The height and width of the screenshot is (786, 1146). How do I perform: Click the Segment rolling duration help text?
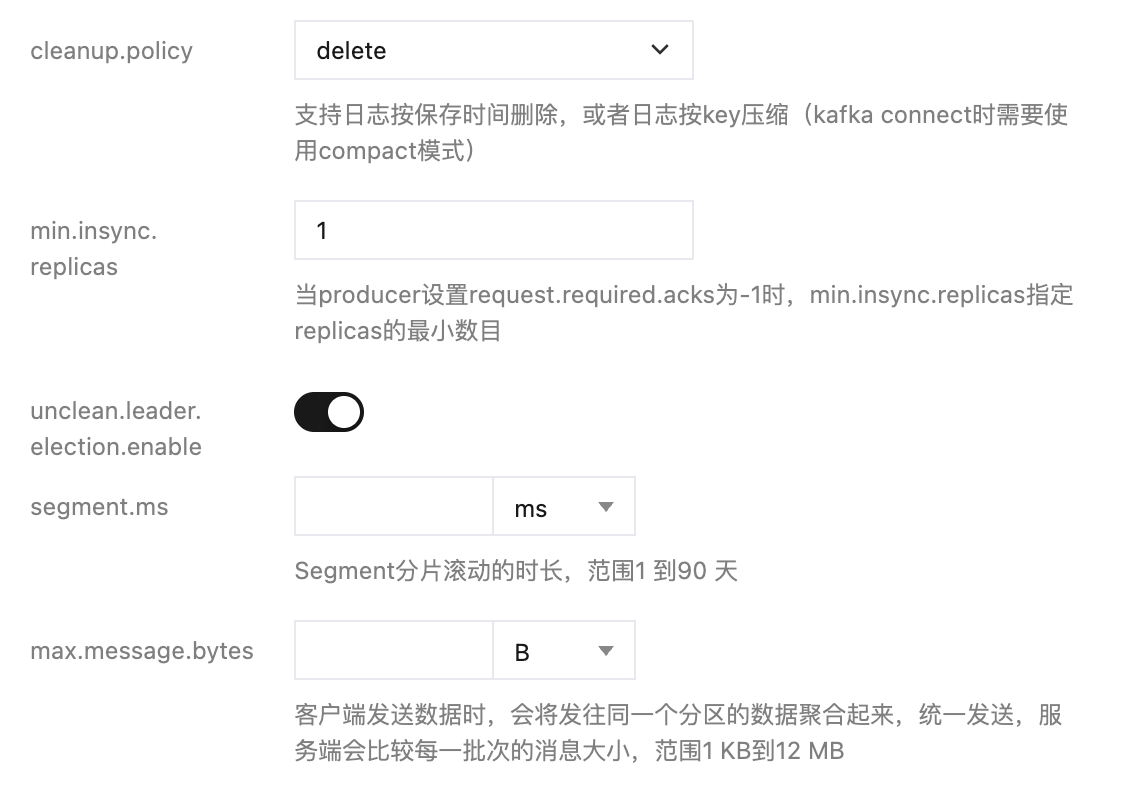[516, 571]
